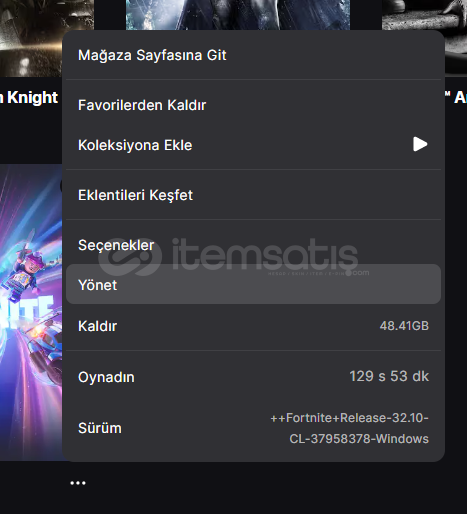
Task: Expand the Koleksiyona Ekle submenu arrow
Action: pyautogui.click(x=420, y=144)
